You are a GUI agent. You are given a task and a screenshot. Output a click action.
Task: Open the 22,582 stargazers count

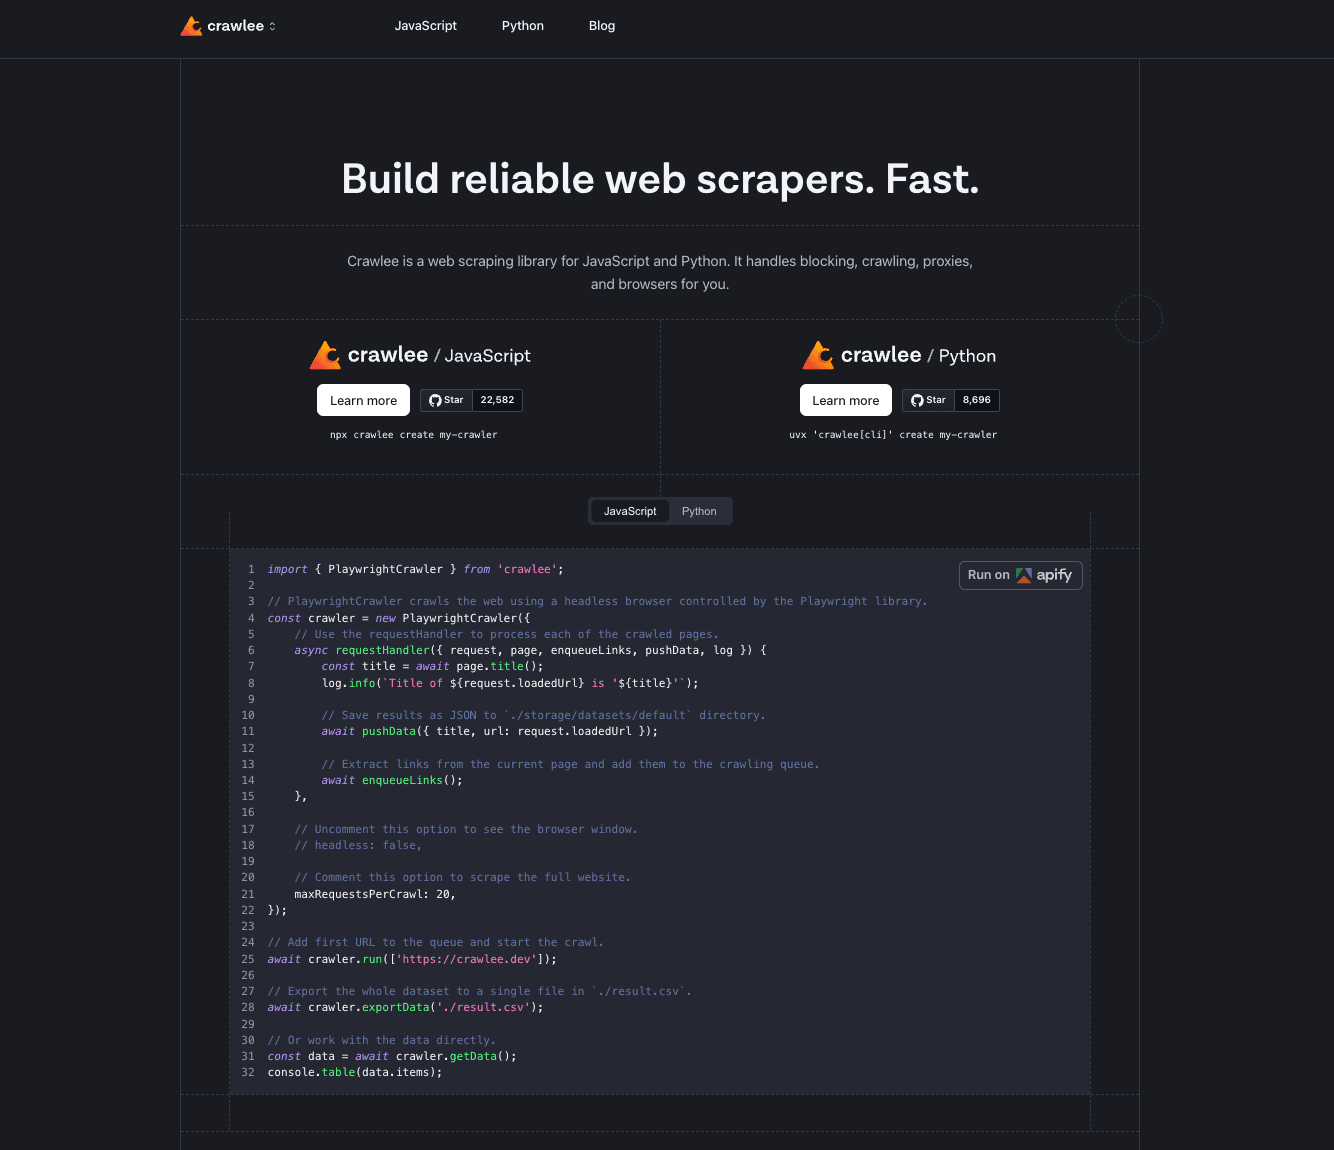point(497,400)
